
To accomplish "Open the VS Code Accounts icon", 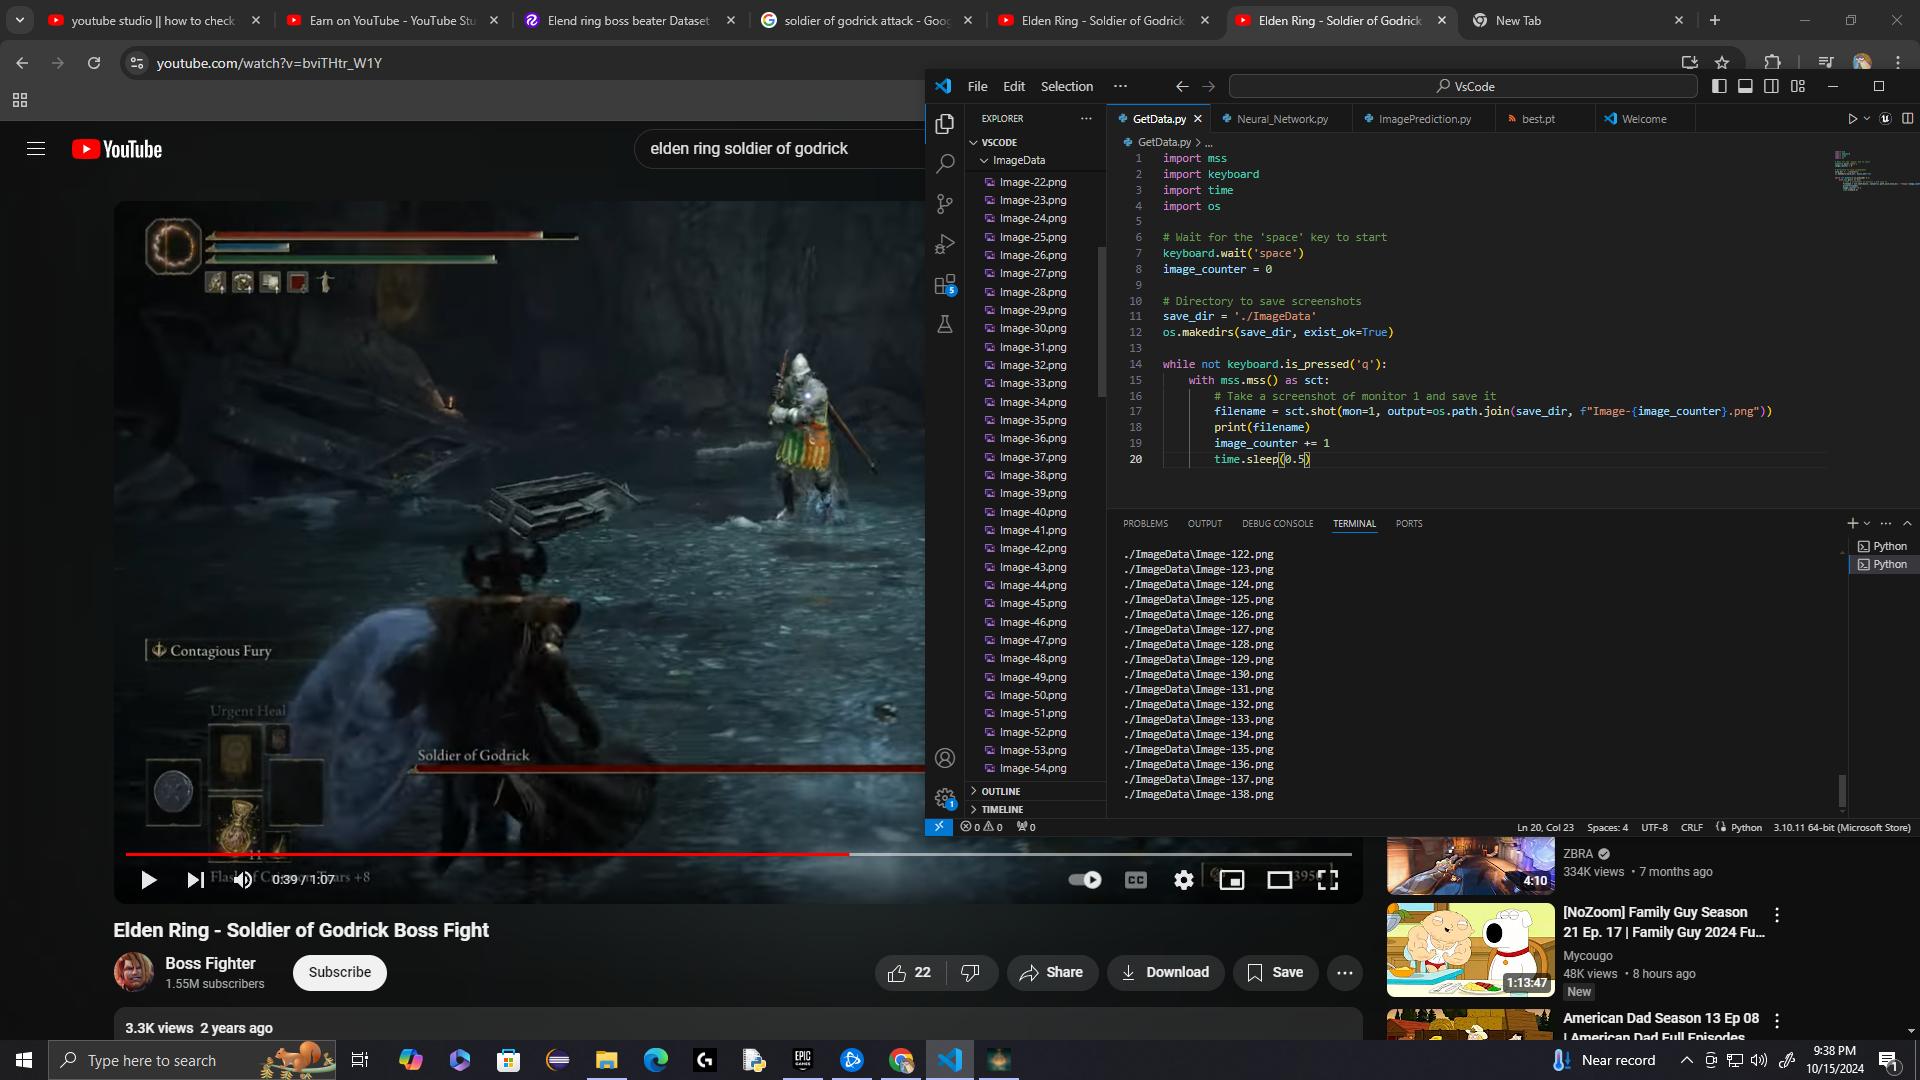I will tap(945, 758).
